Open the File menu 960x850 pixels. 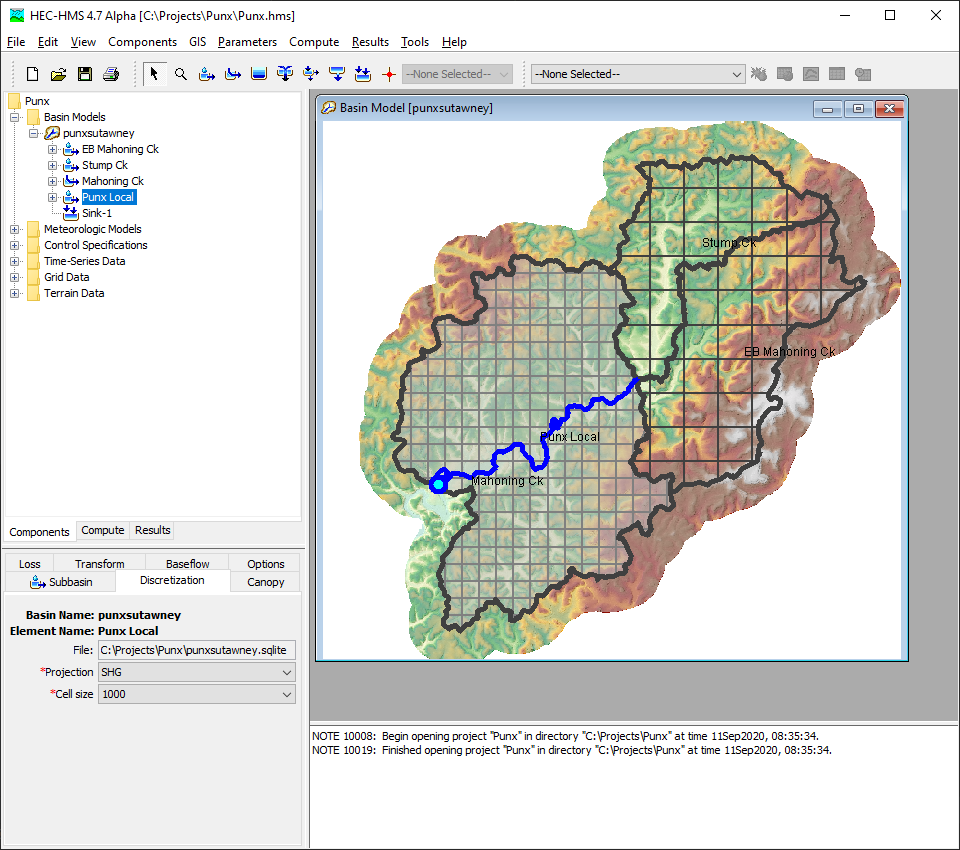[x=16, y=42]
